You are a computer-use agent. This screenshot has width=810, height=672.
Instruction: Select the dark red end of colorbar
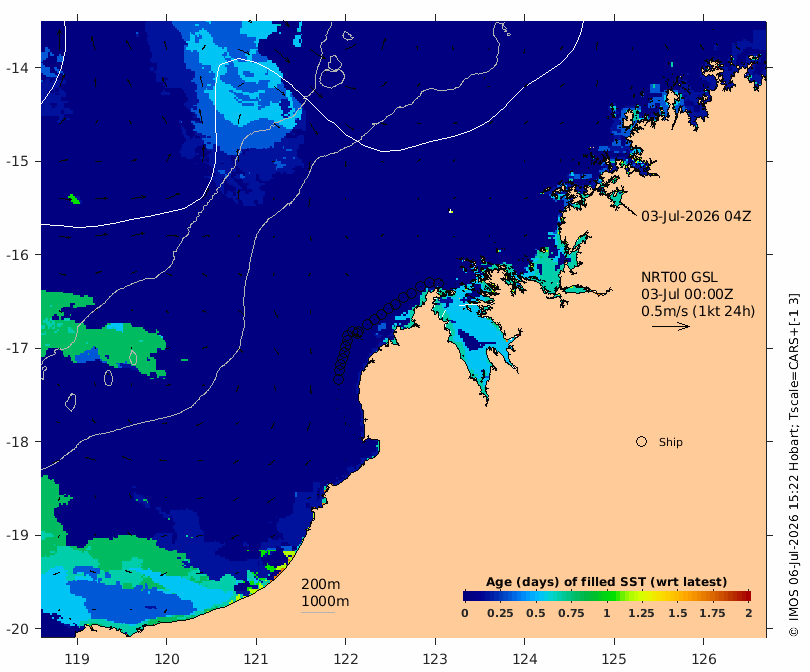click(746, 596)
